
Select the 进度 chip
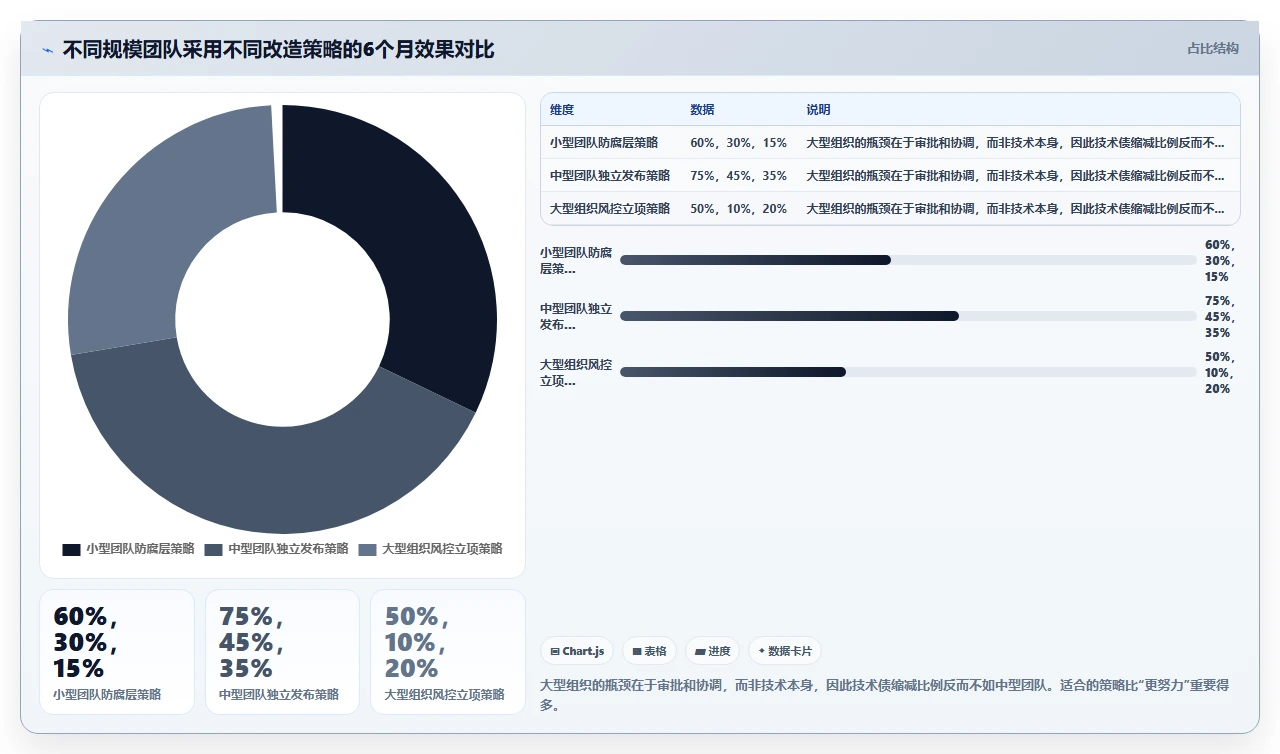(713, 651)
